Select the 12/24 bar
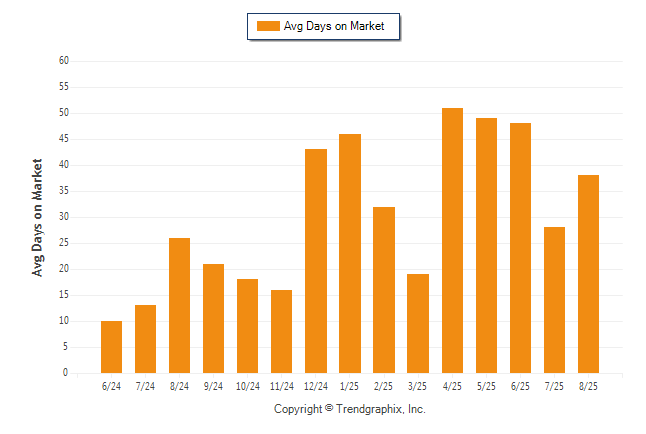Screen dimensions: 646x434 (x=316, y=261)
